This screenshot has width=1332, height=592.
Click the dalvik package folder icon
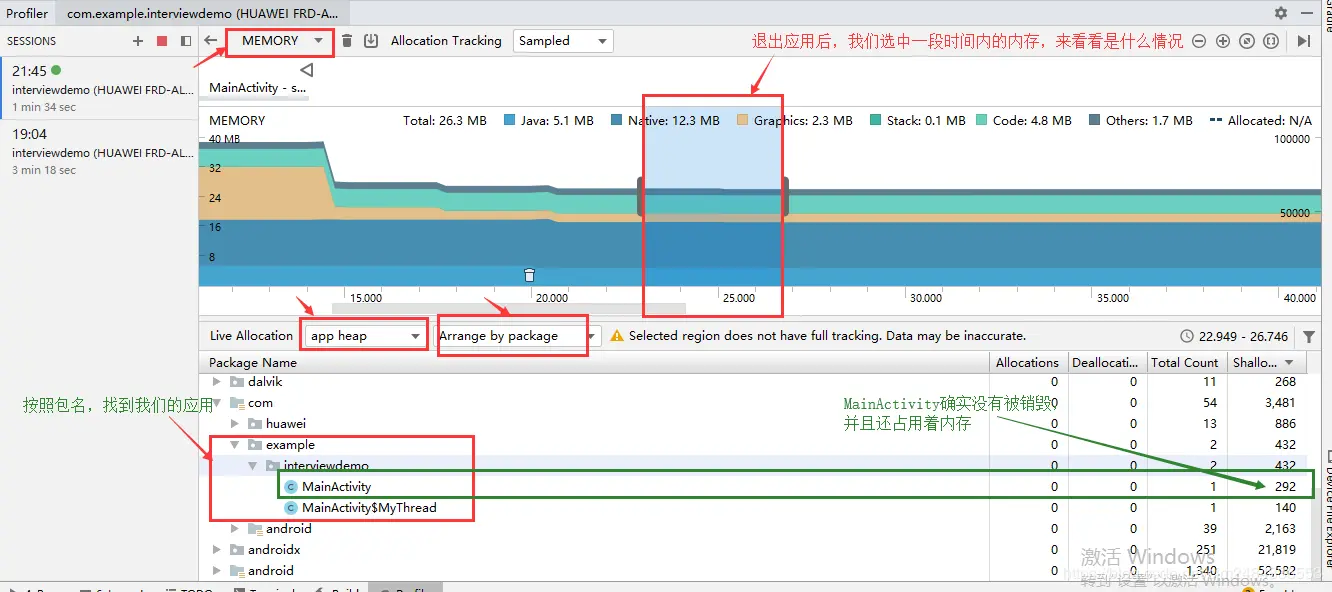(236, 382)
